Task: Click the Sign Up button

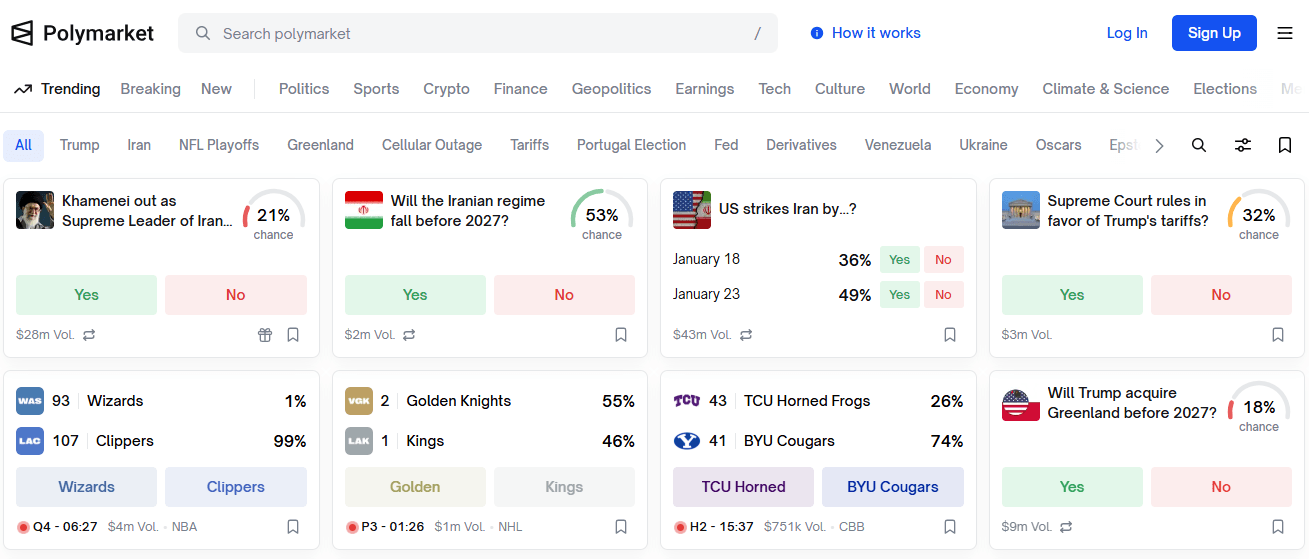Action: (1214, 33)
